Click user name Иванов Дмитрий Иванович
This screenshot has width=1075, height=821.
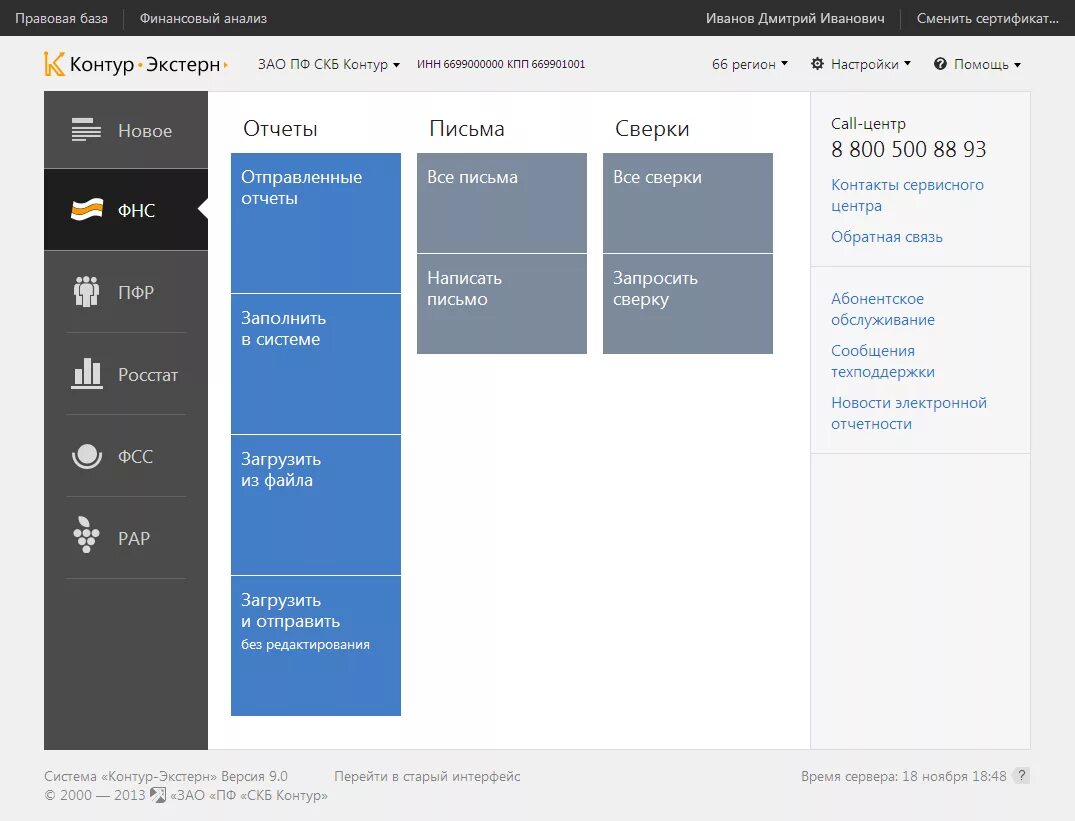tap(795, 19)
